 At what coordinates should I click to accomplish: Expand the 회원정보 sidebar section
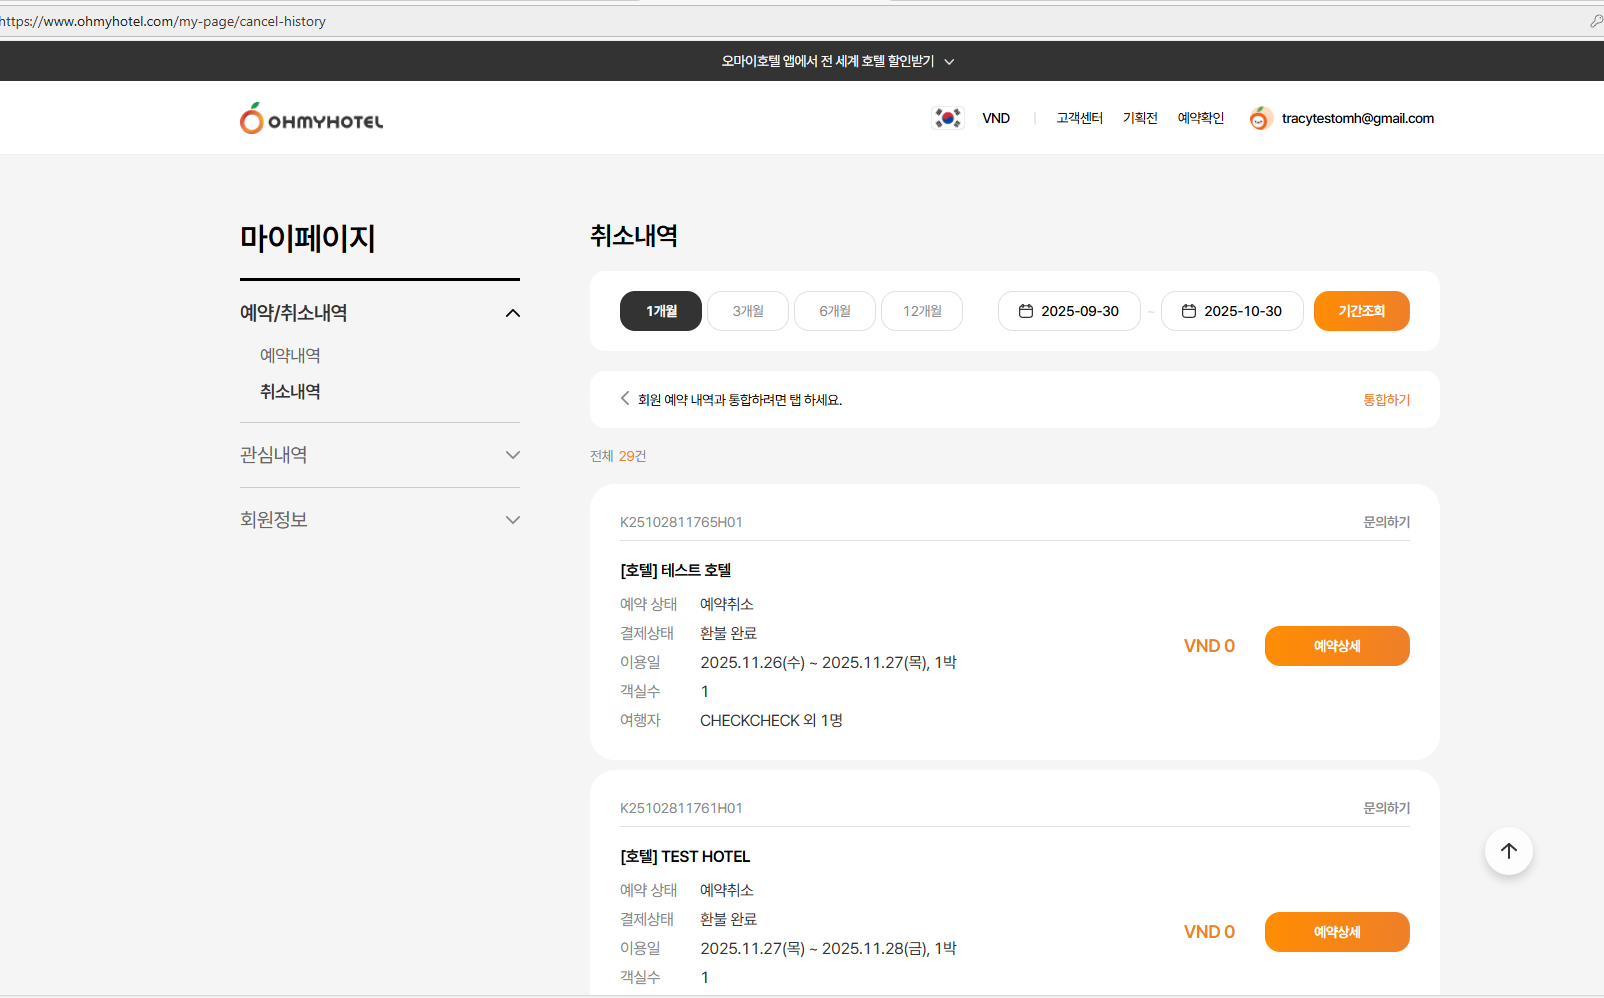pyautogui.click(x=512, y=520)
